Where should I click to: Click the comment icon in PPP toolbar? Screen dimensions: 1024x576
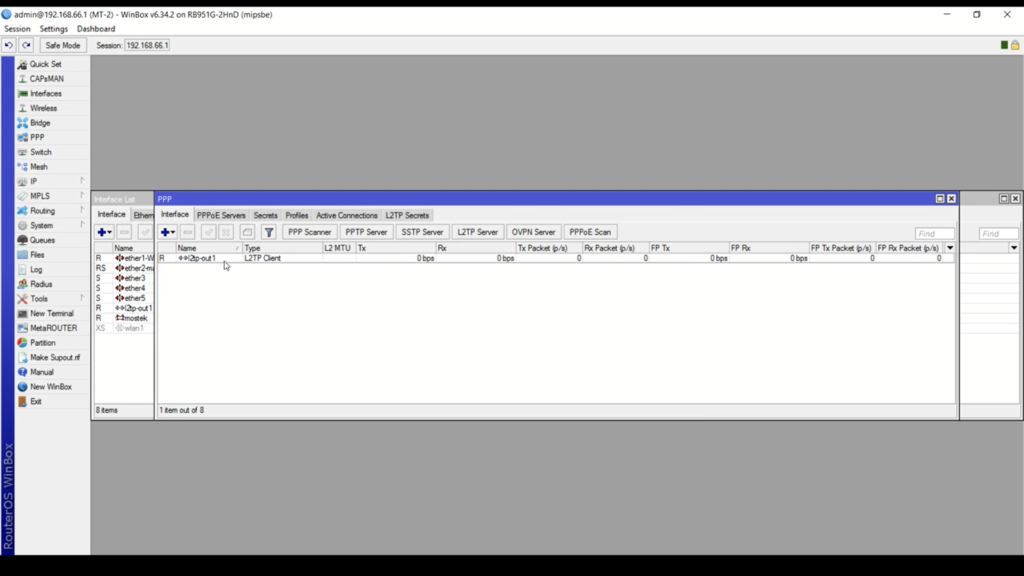coord(247,232)
